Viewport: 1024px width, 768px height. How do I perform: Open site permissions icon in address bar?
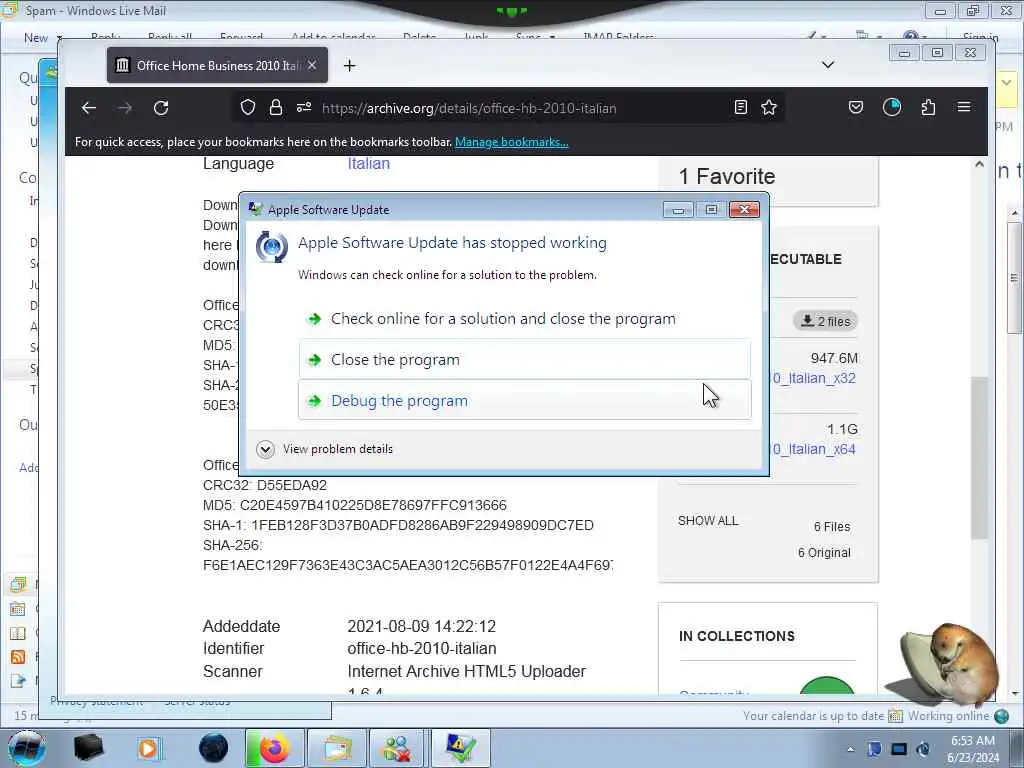tap(304, 107)
